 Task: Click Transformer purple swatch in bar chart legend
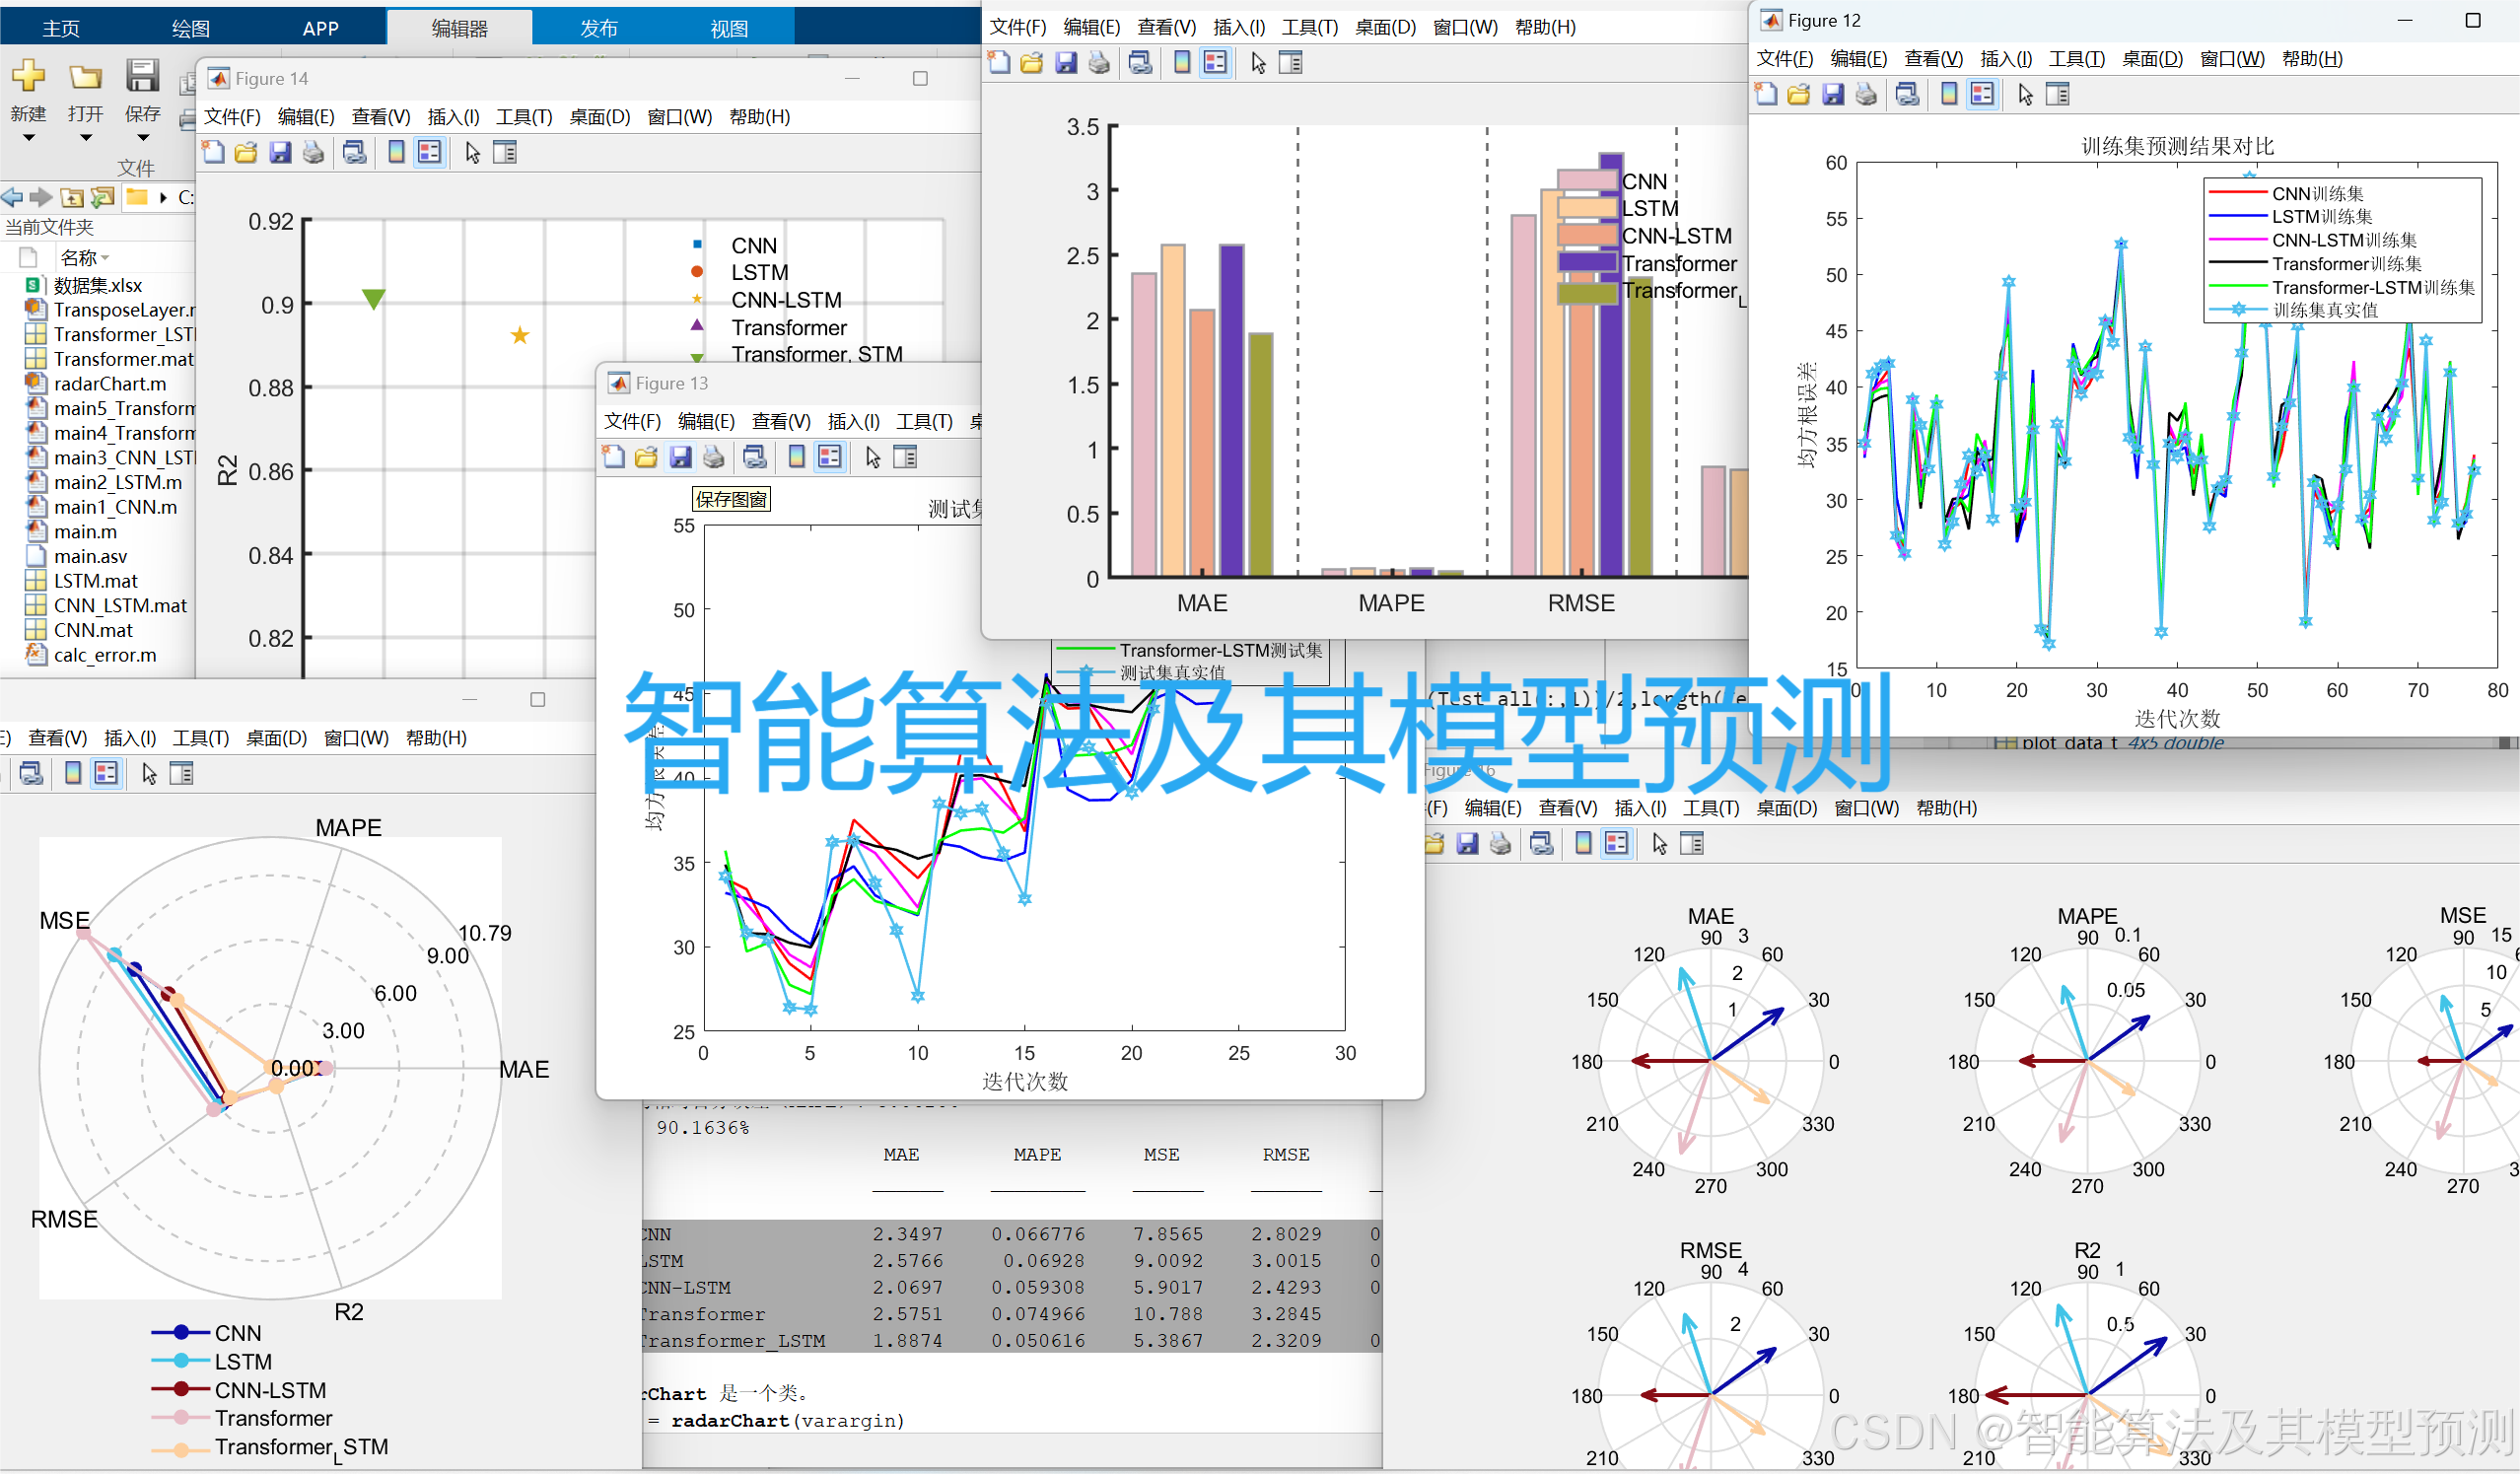pos(1587,263)
